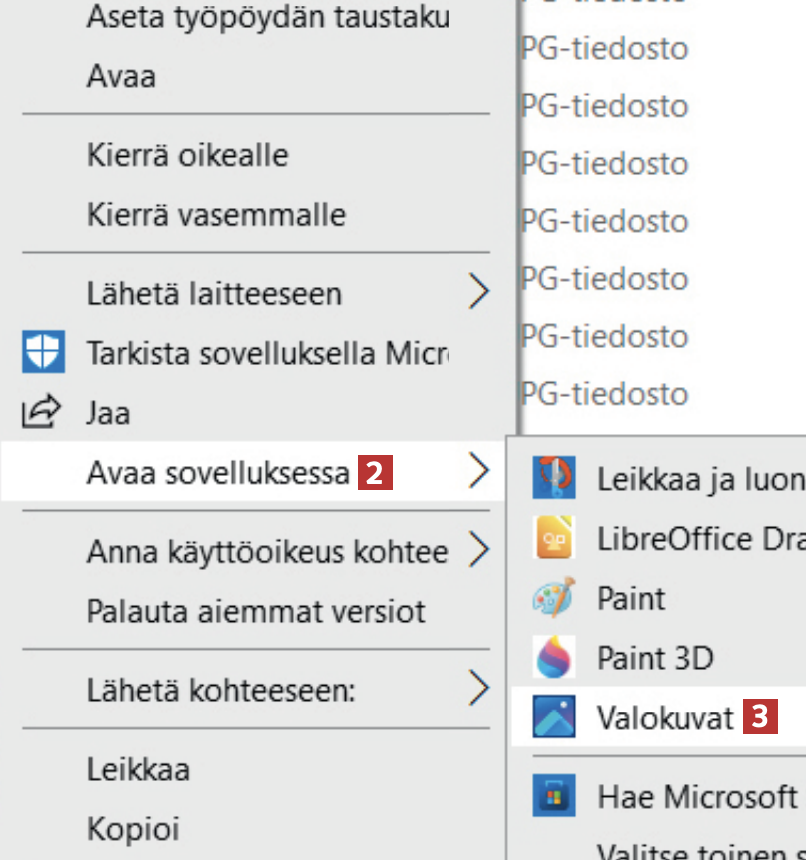
Task: Click the Jaa share icon
Action: coord(42,411)
